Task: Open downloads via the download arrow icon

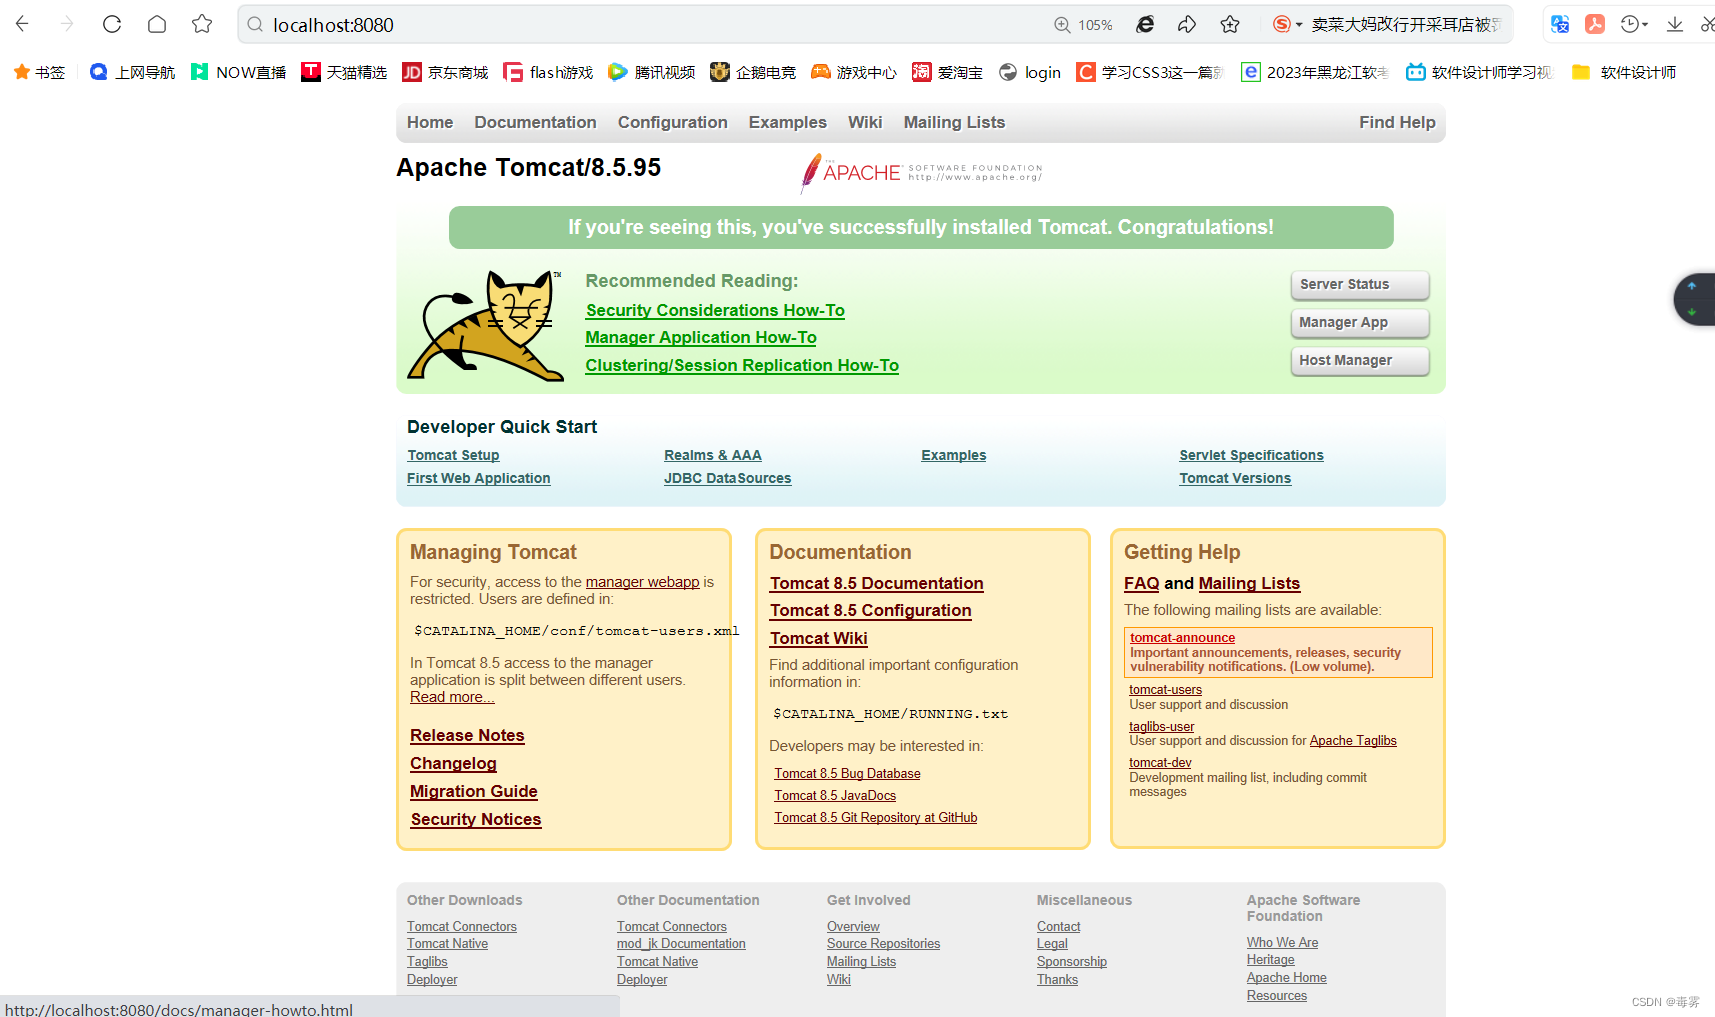Action: click(1675, 24)
